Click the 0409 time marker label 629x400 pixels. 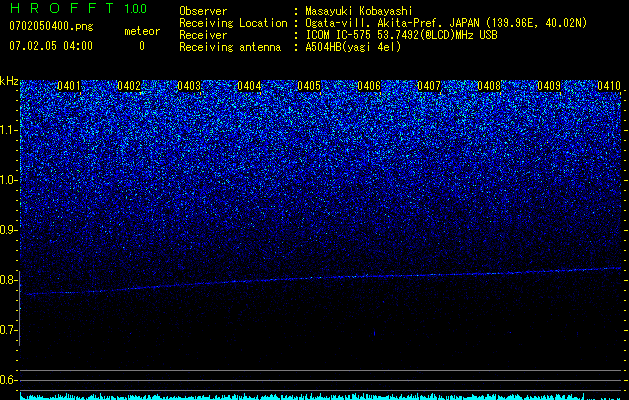click(549, 86)
